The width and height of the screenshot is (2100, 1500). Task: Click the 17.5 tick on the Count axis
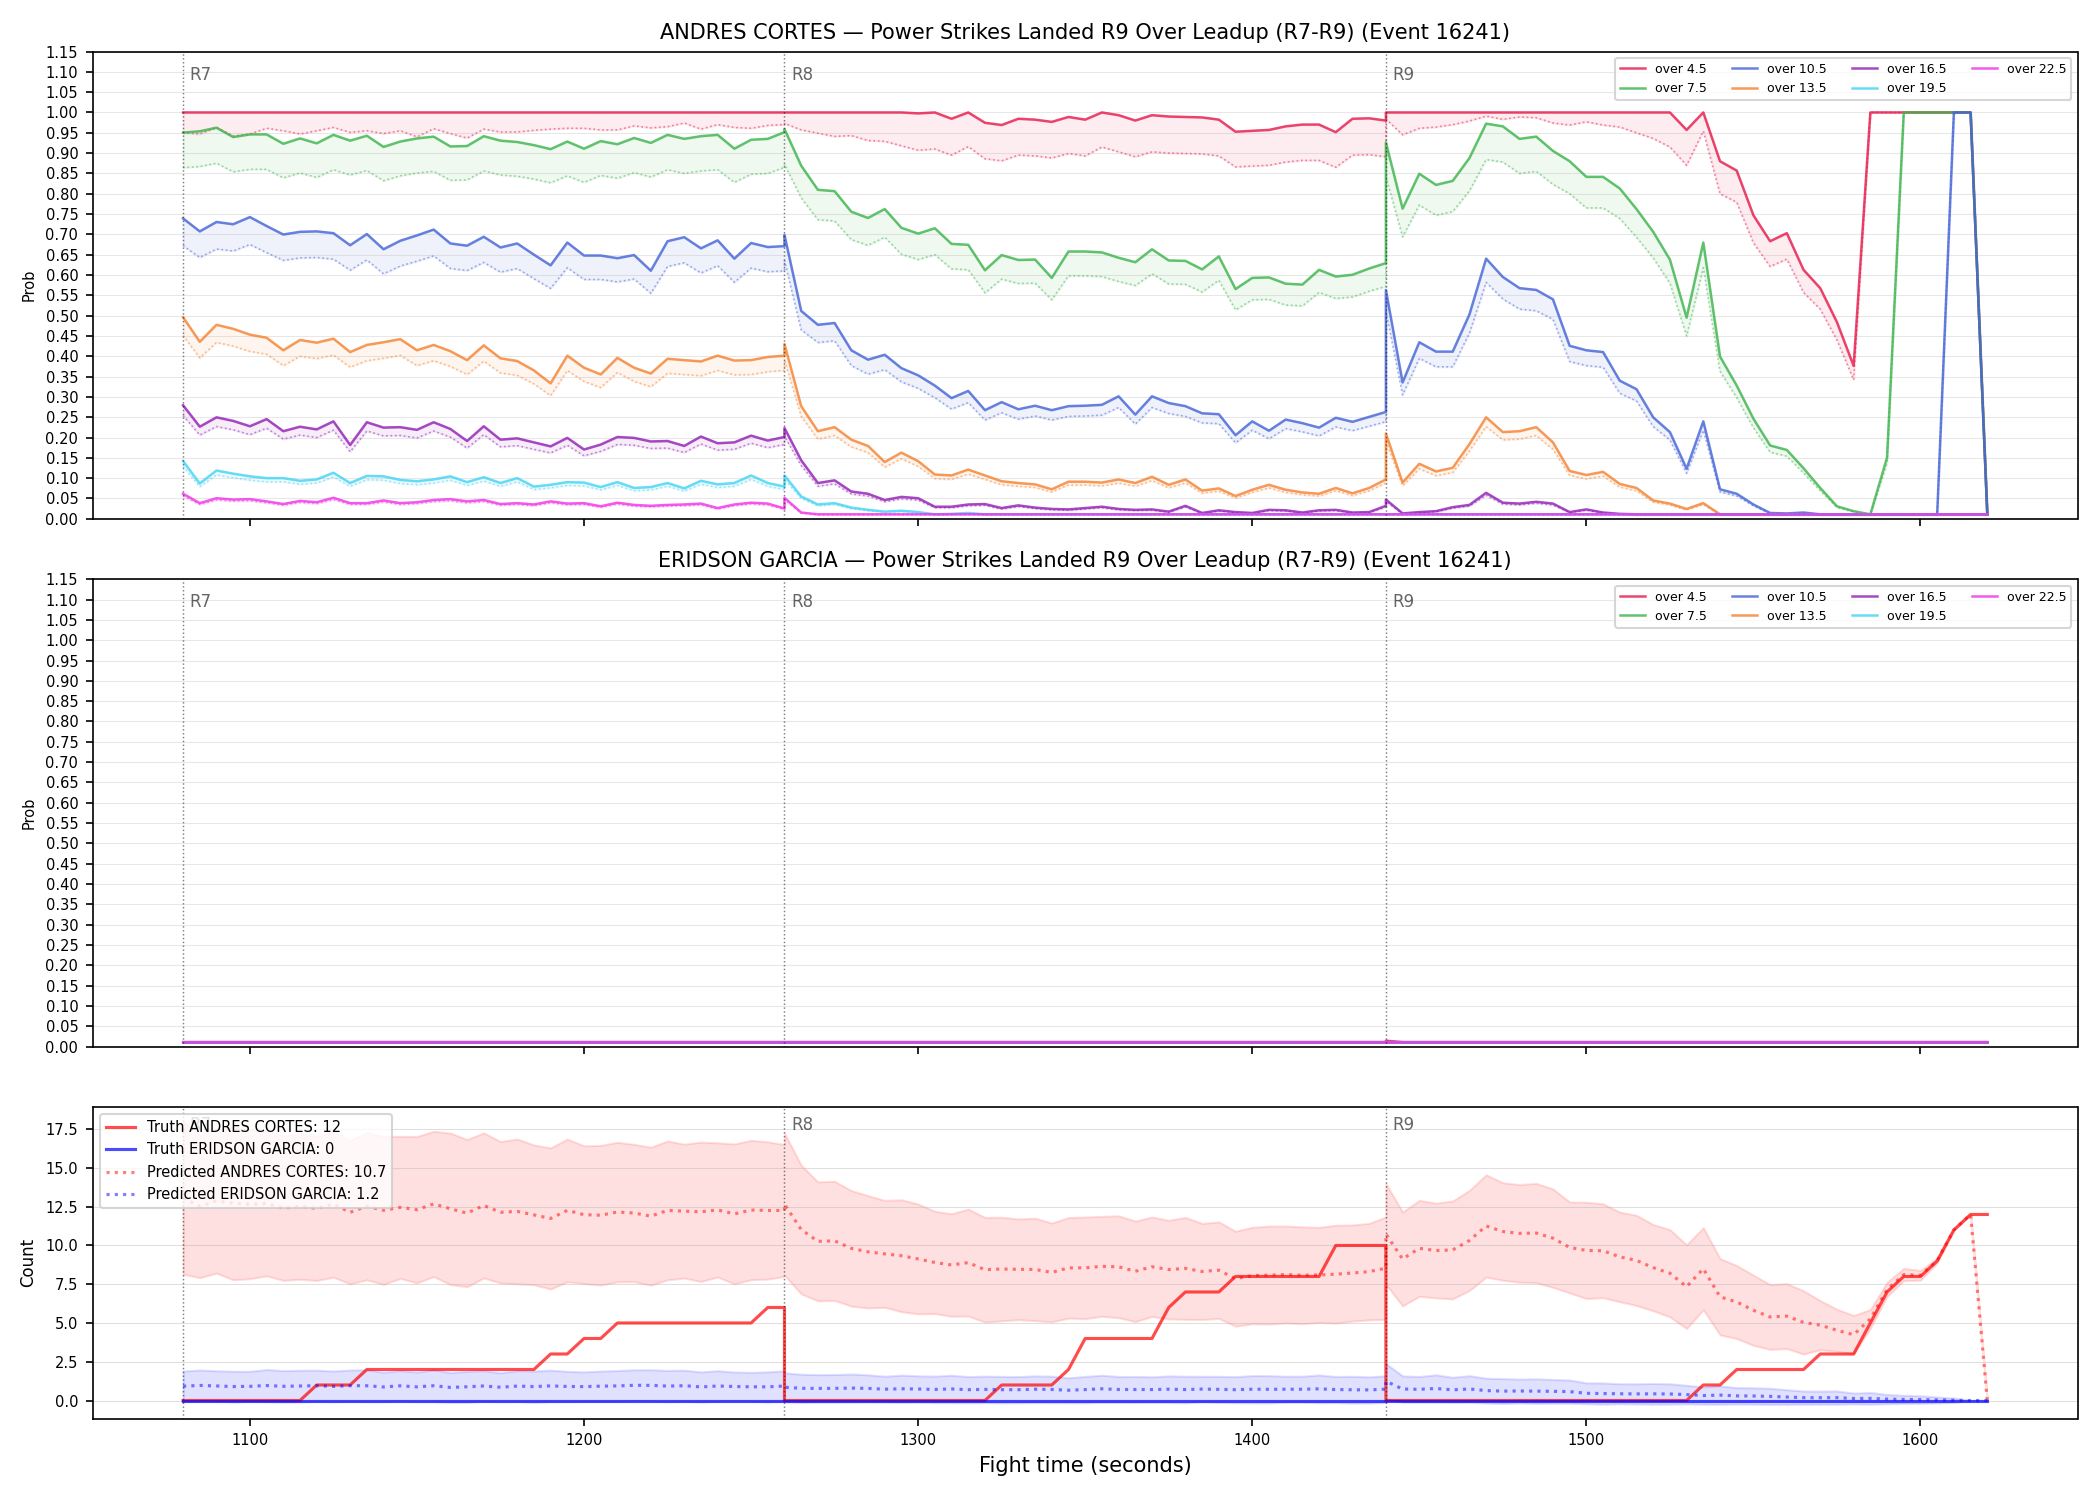(62, 1130)
